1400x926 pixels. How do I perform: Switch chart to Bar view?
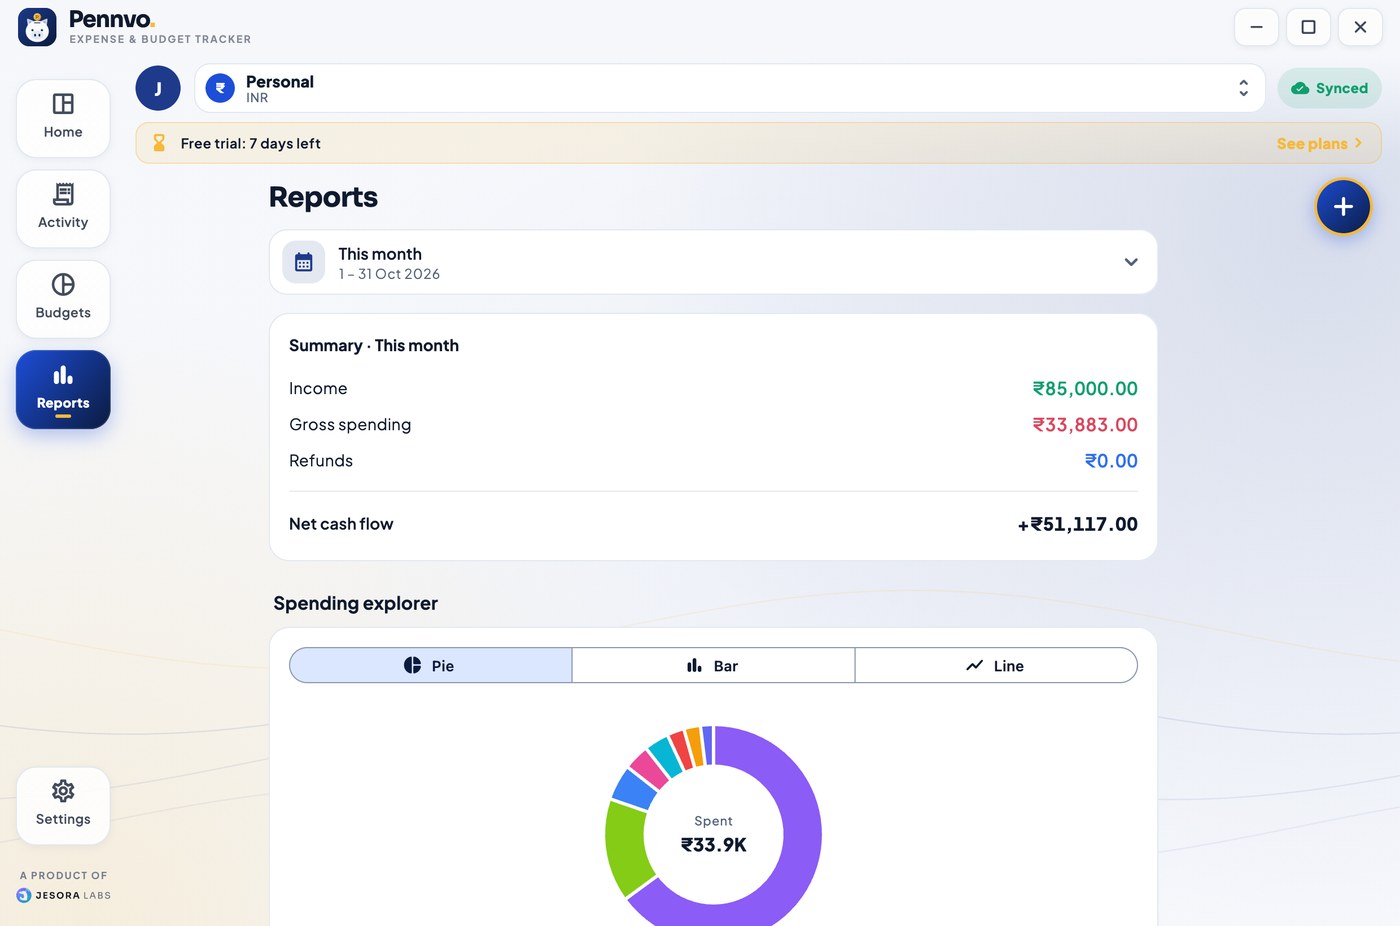pos(713,665)
